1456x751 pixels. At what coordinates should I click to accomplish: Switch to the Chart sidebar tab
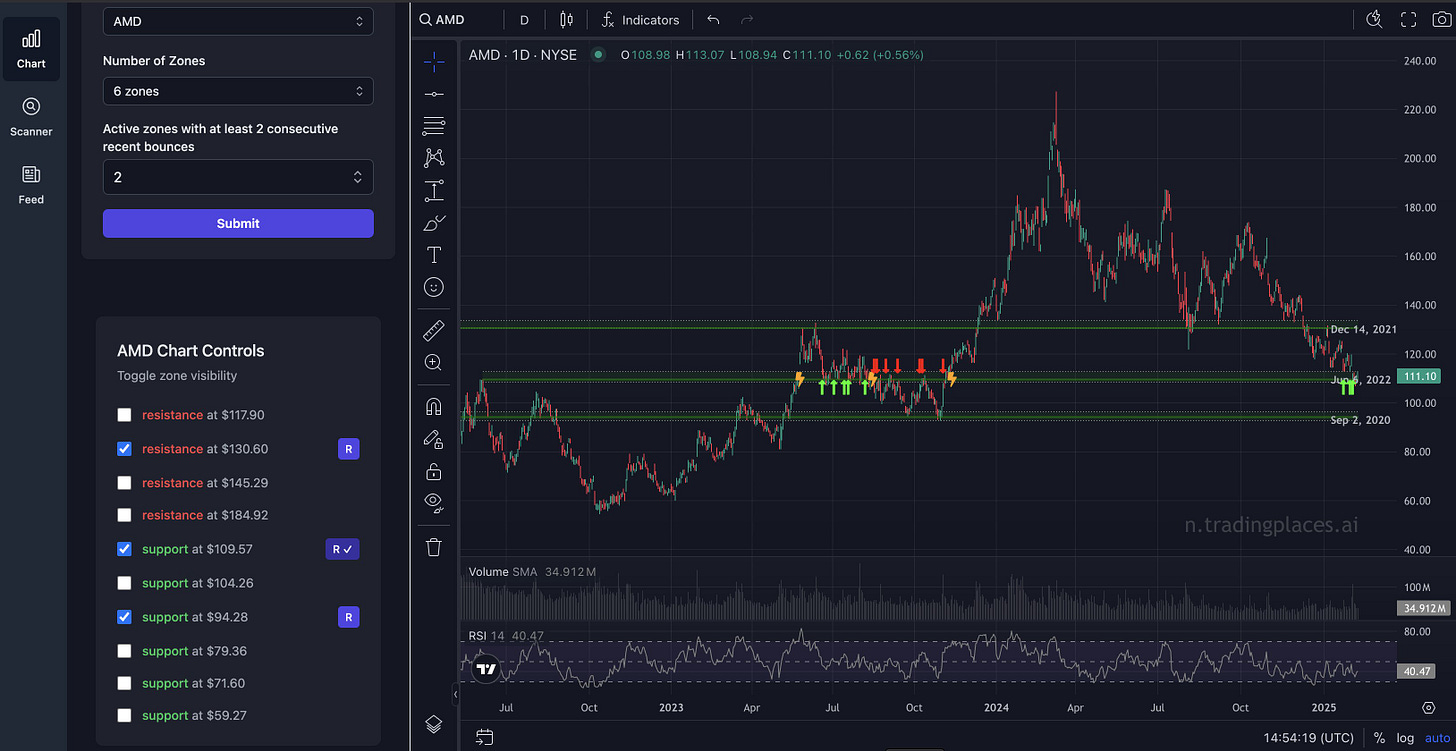31,49
